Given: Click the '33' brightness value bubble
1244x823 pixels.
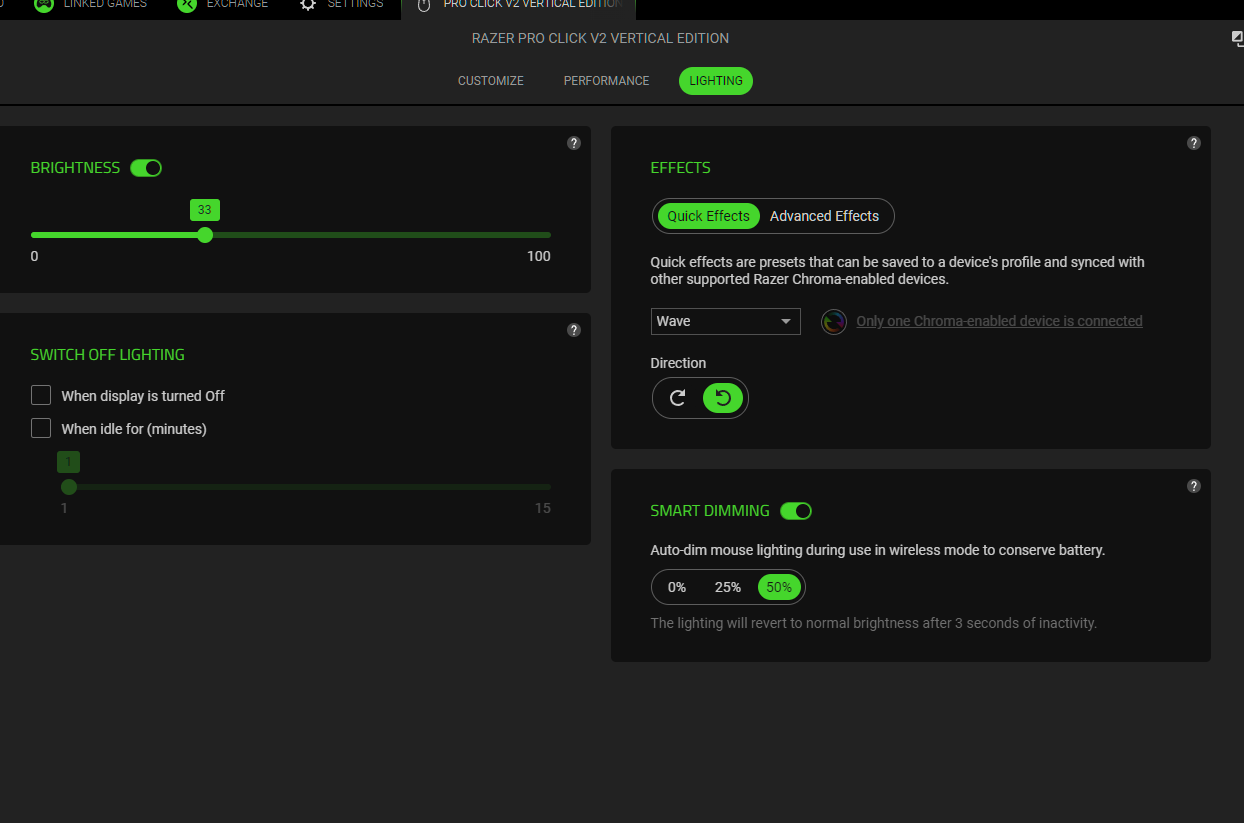Looking at the screenshot, I should 205,210.
